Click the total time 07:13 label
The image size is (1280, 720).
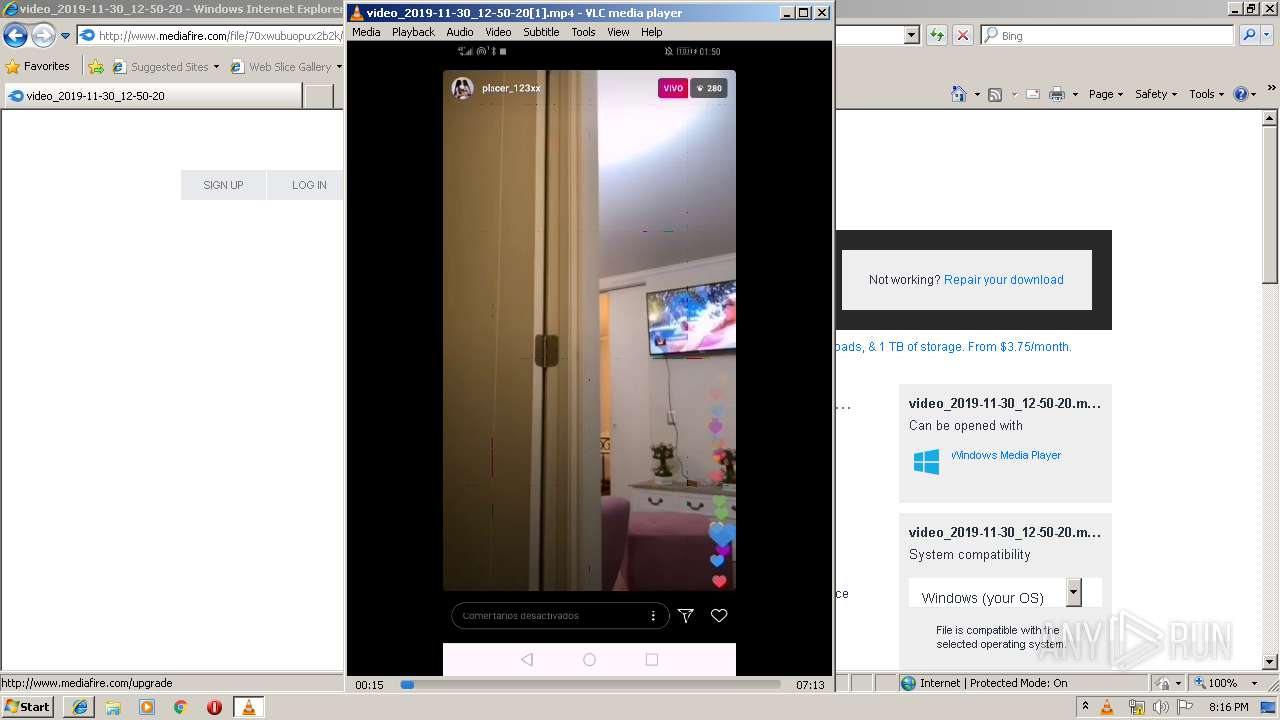810,685
